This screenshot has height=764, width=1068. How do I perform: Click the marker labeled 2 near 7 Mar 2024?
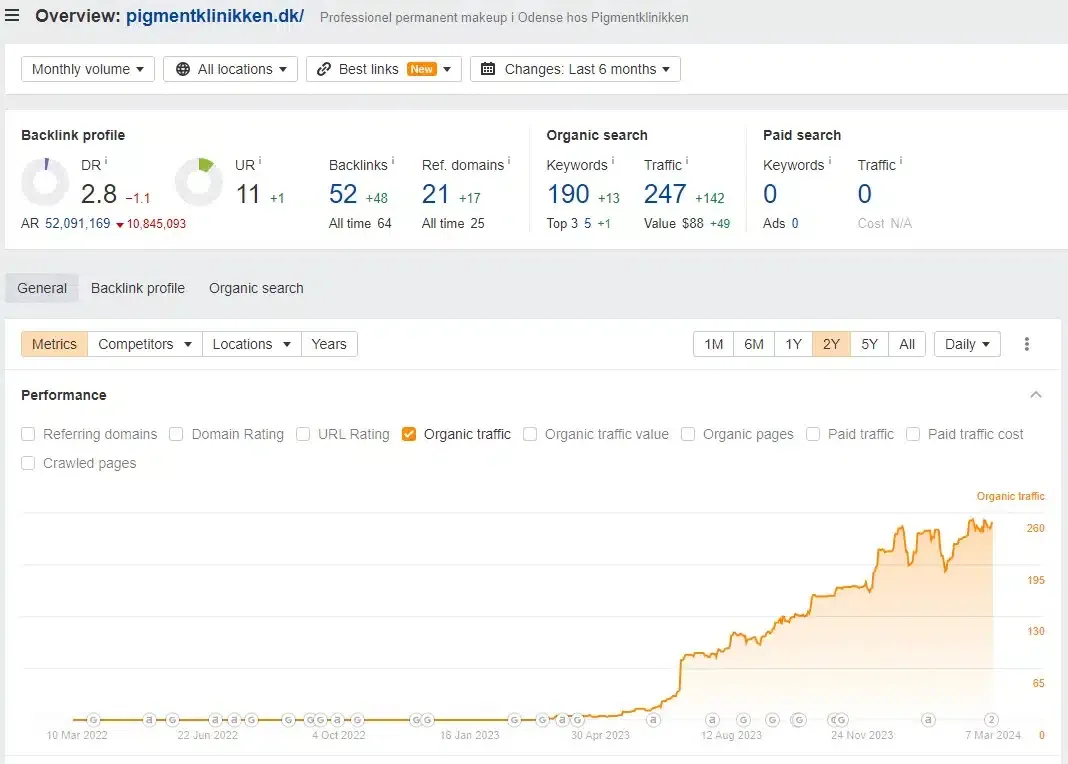click(x=991, y=719)
